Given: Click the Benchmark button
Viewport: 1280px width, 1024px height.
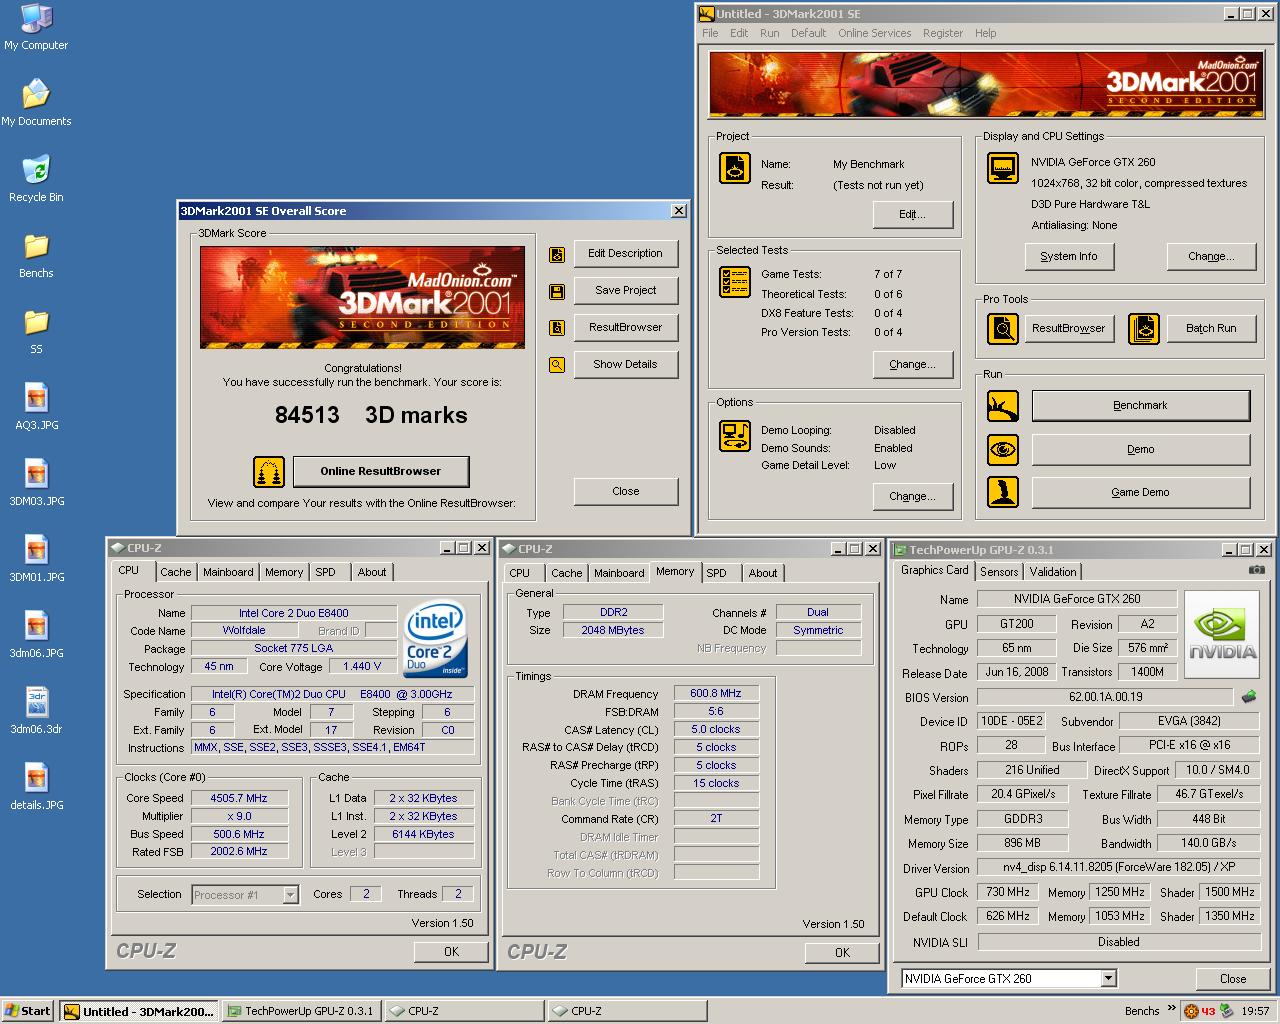Looking at the screenshot, I should [1140, 405].
